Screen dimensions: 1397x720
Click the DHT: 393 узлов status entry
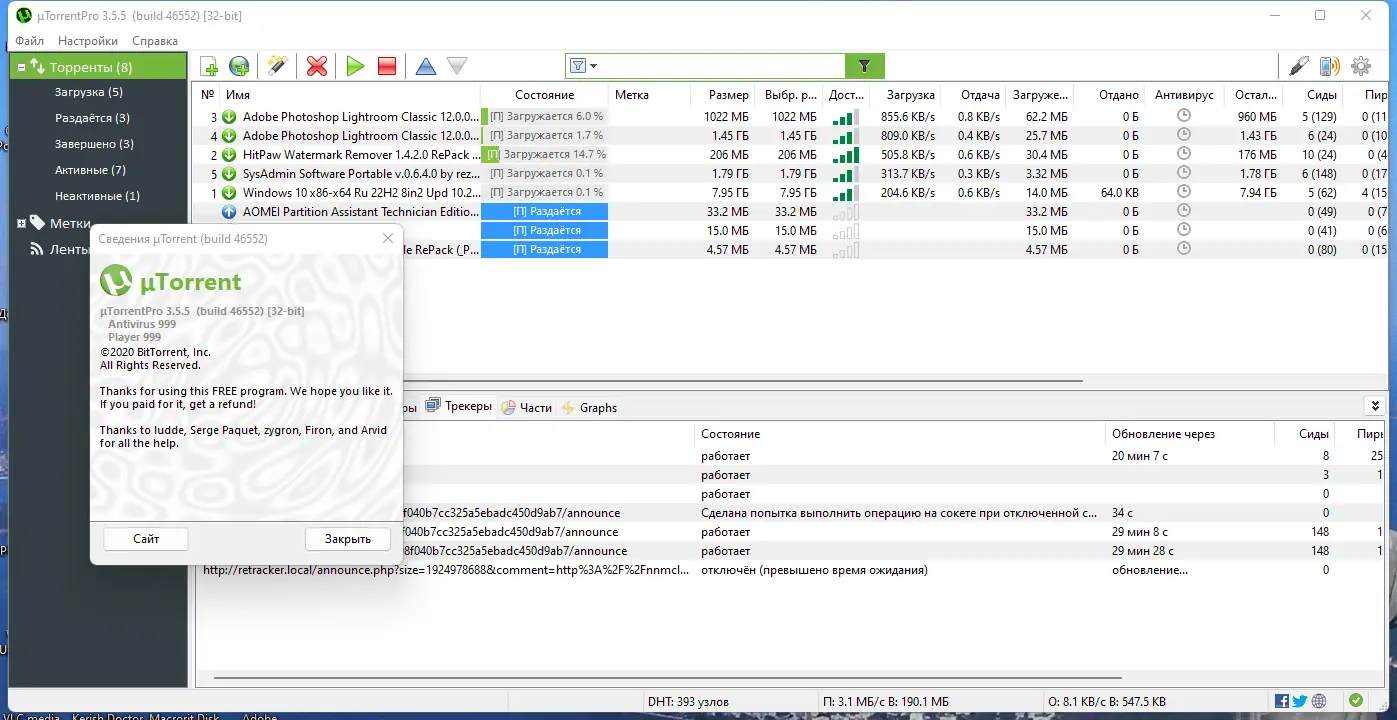(x=688, y=701)
